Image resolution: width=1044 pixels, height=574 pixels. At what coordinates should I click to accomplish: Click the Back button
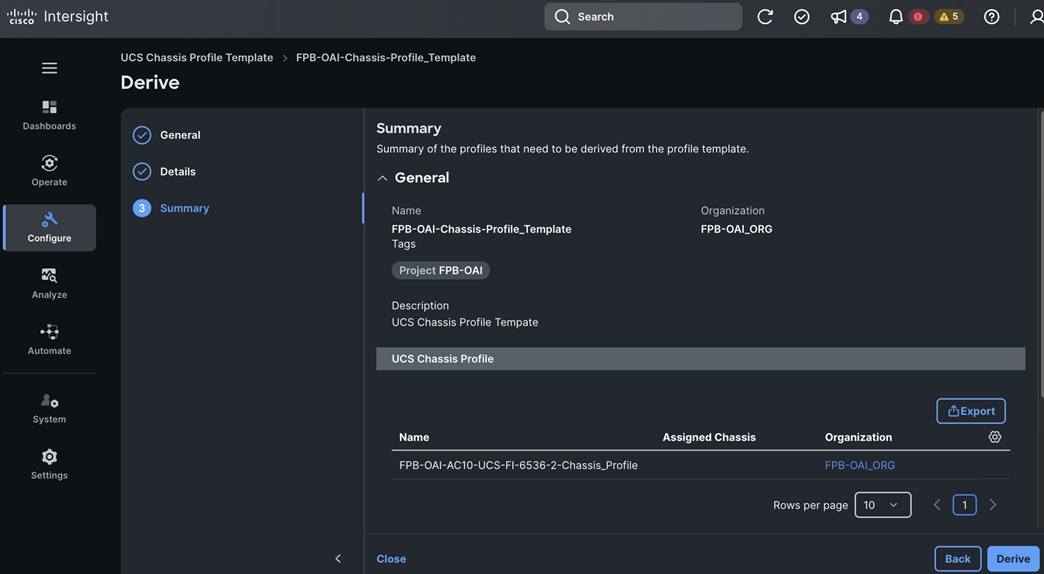coord(957,559)
